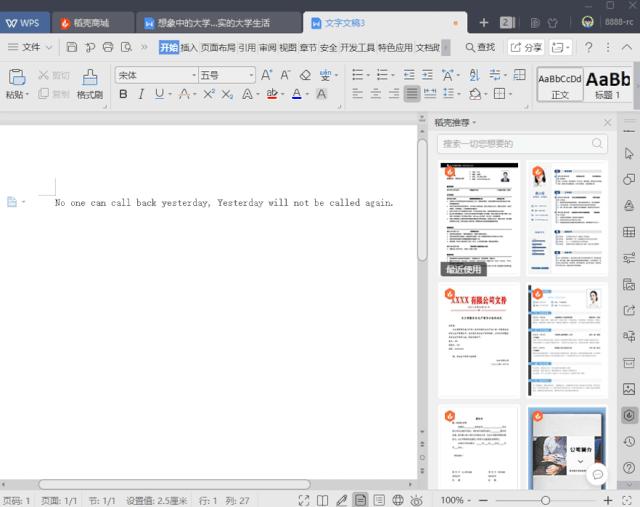This screenshot has height=507, width=640.
Task: Expand the 文件 menu
Action: click(30, 47)
